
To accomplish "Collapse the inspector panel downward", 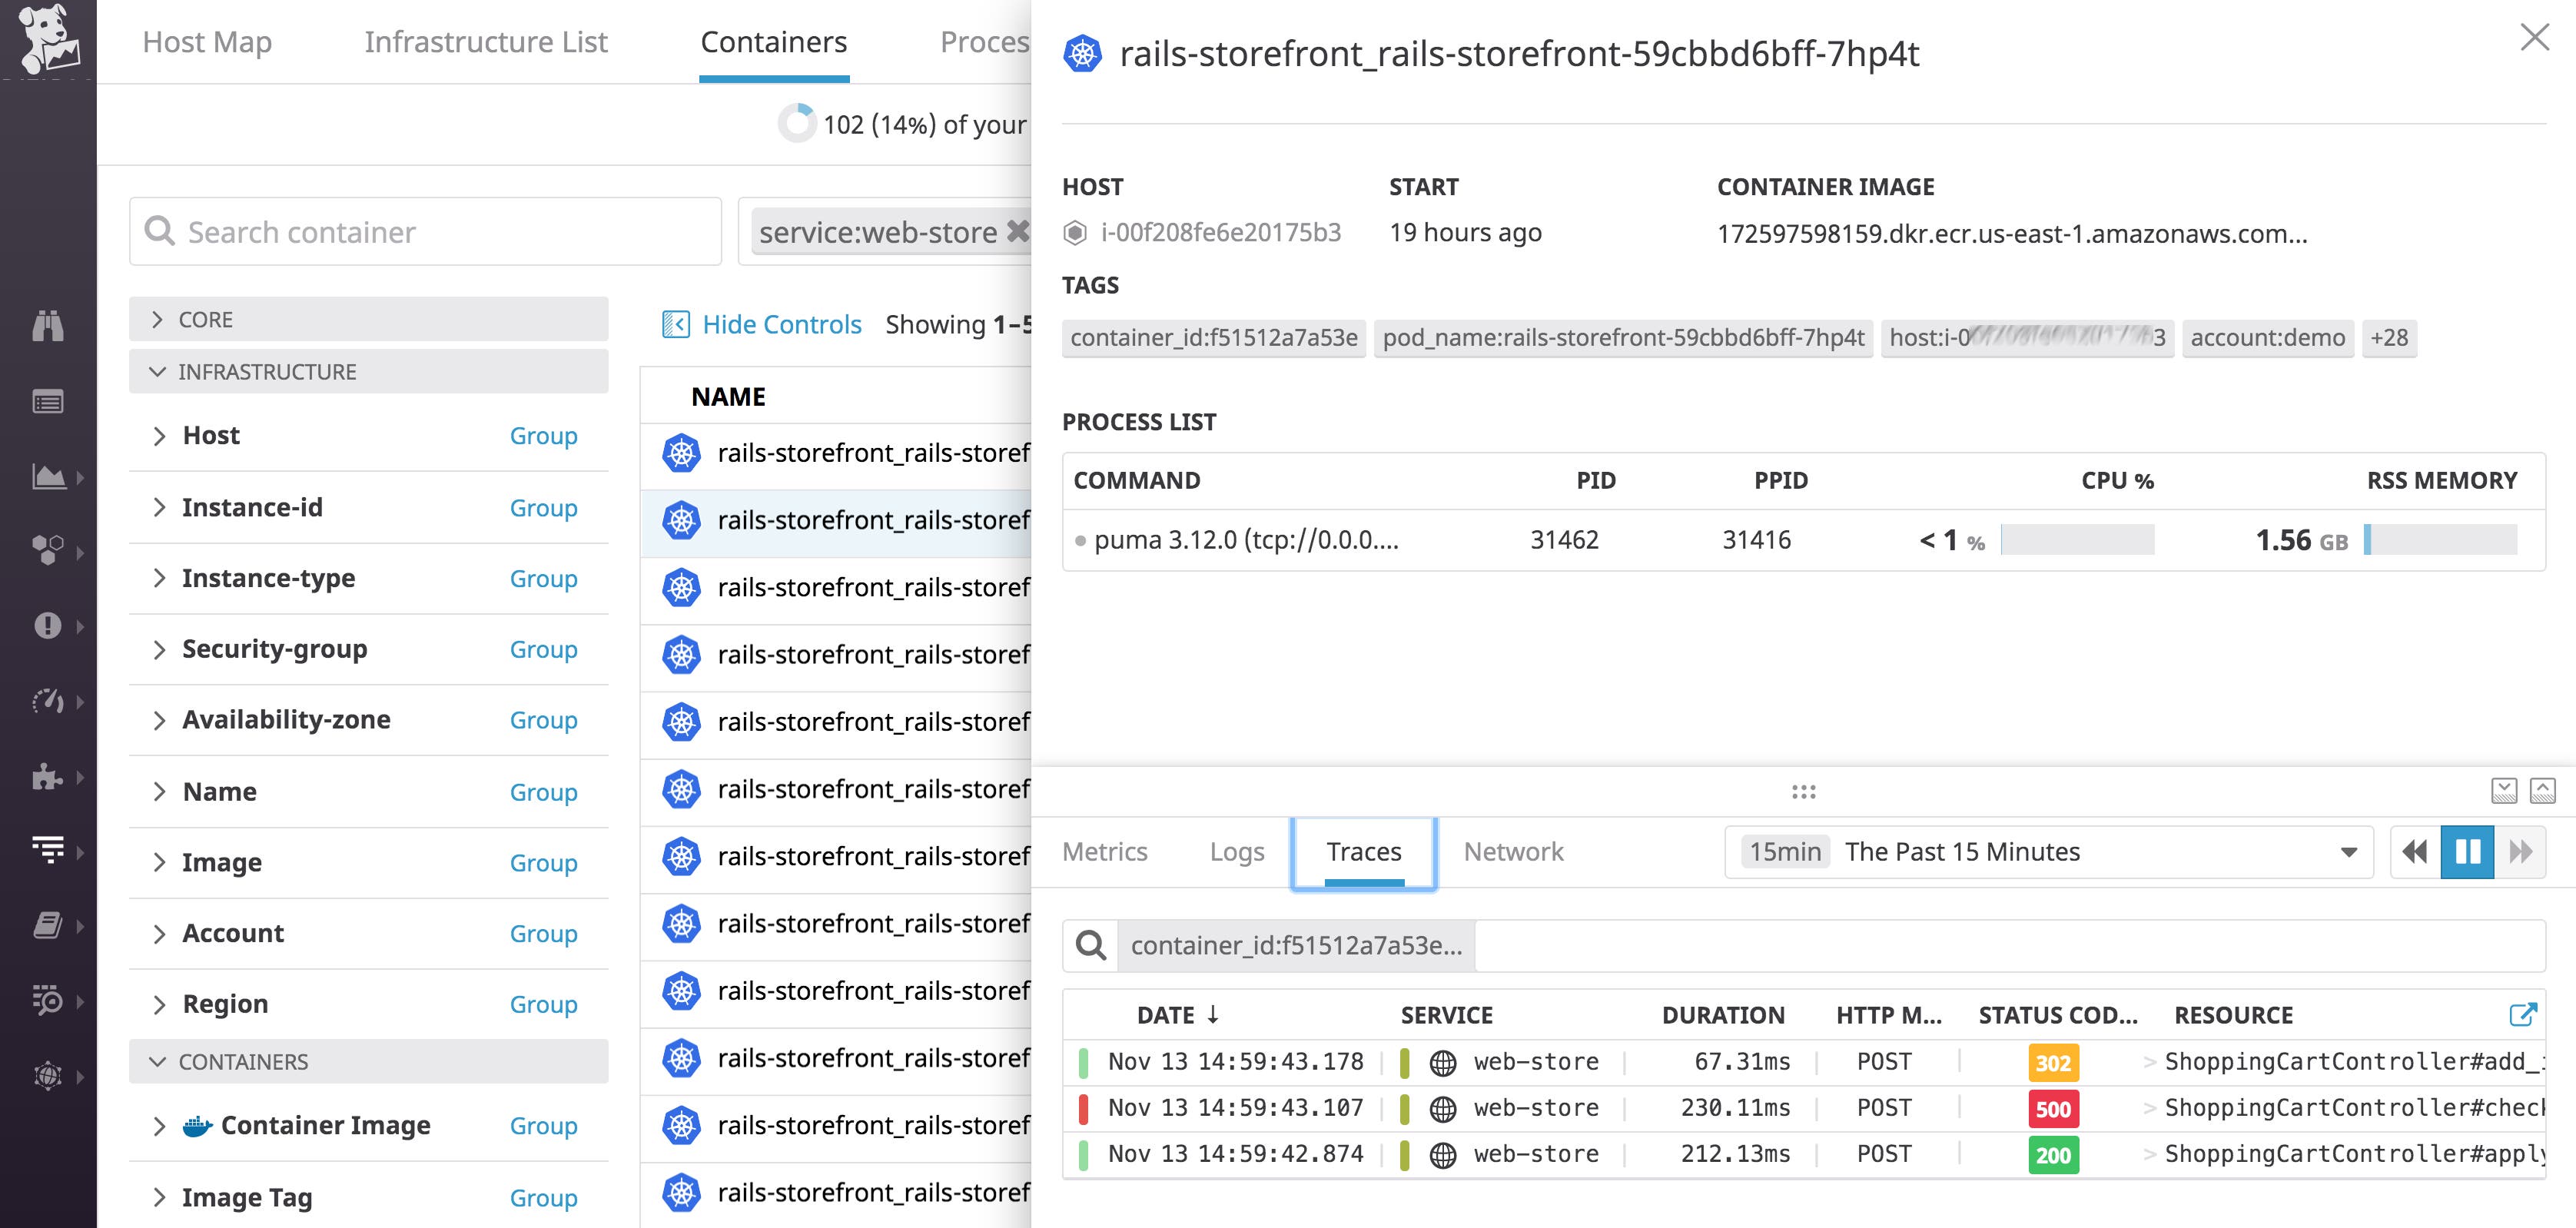I will [x=2504, y=791].
